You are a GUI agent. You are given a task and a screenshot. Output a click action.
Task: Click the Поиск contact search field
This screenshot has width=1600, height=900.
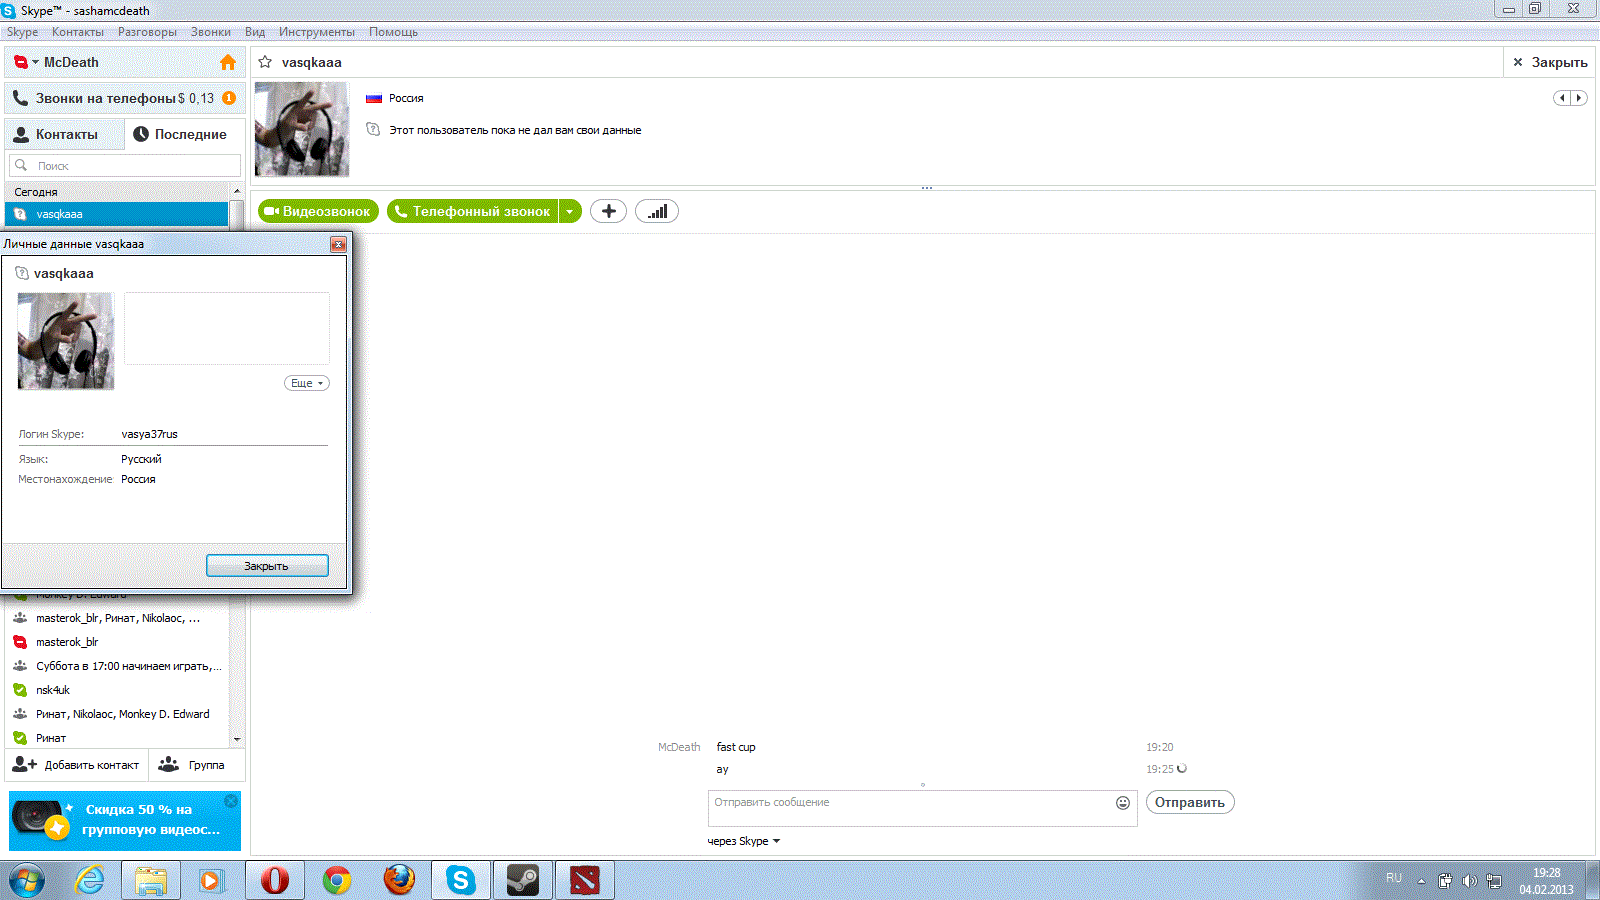[125, 166]
